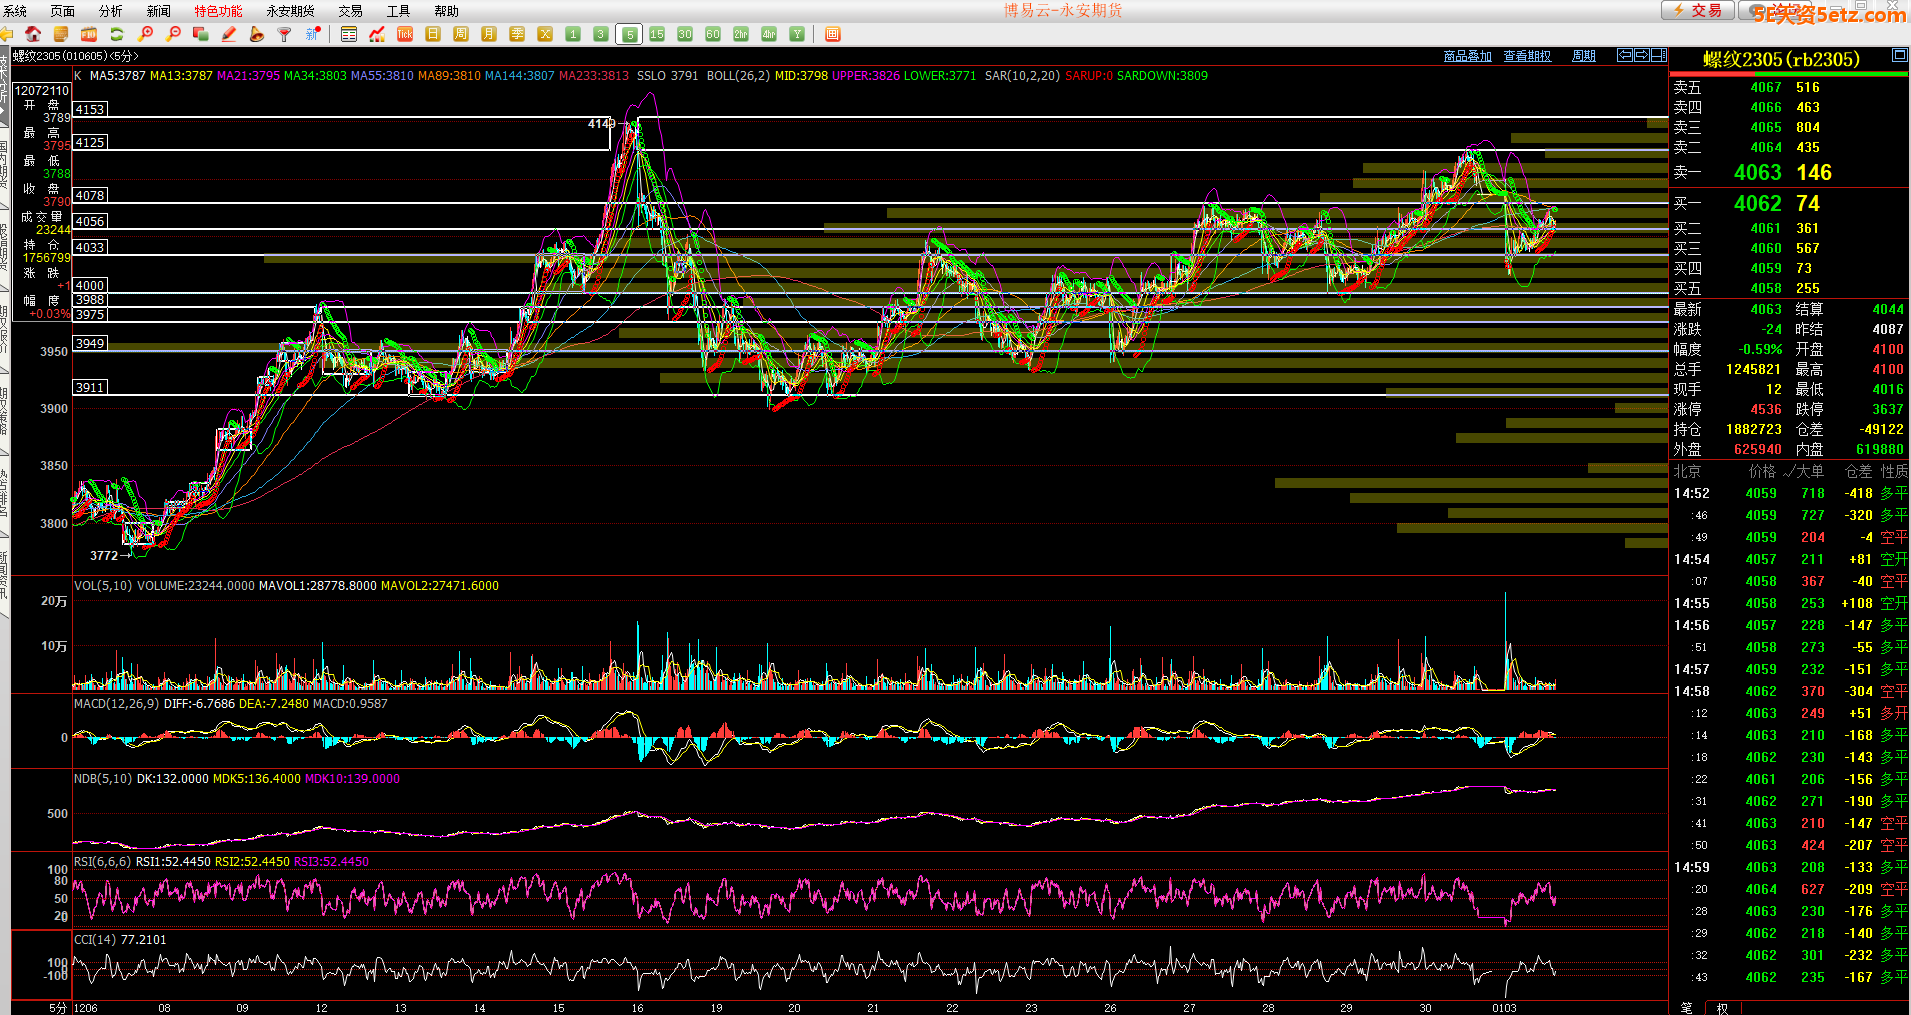Click the back arrow toolbar icon
This screenshot has height=1015, width=1911.
point(6,34)
